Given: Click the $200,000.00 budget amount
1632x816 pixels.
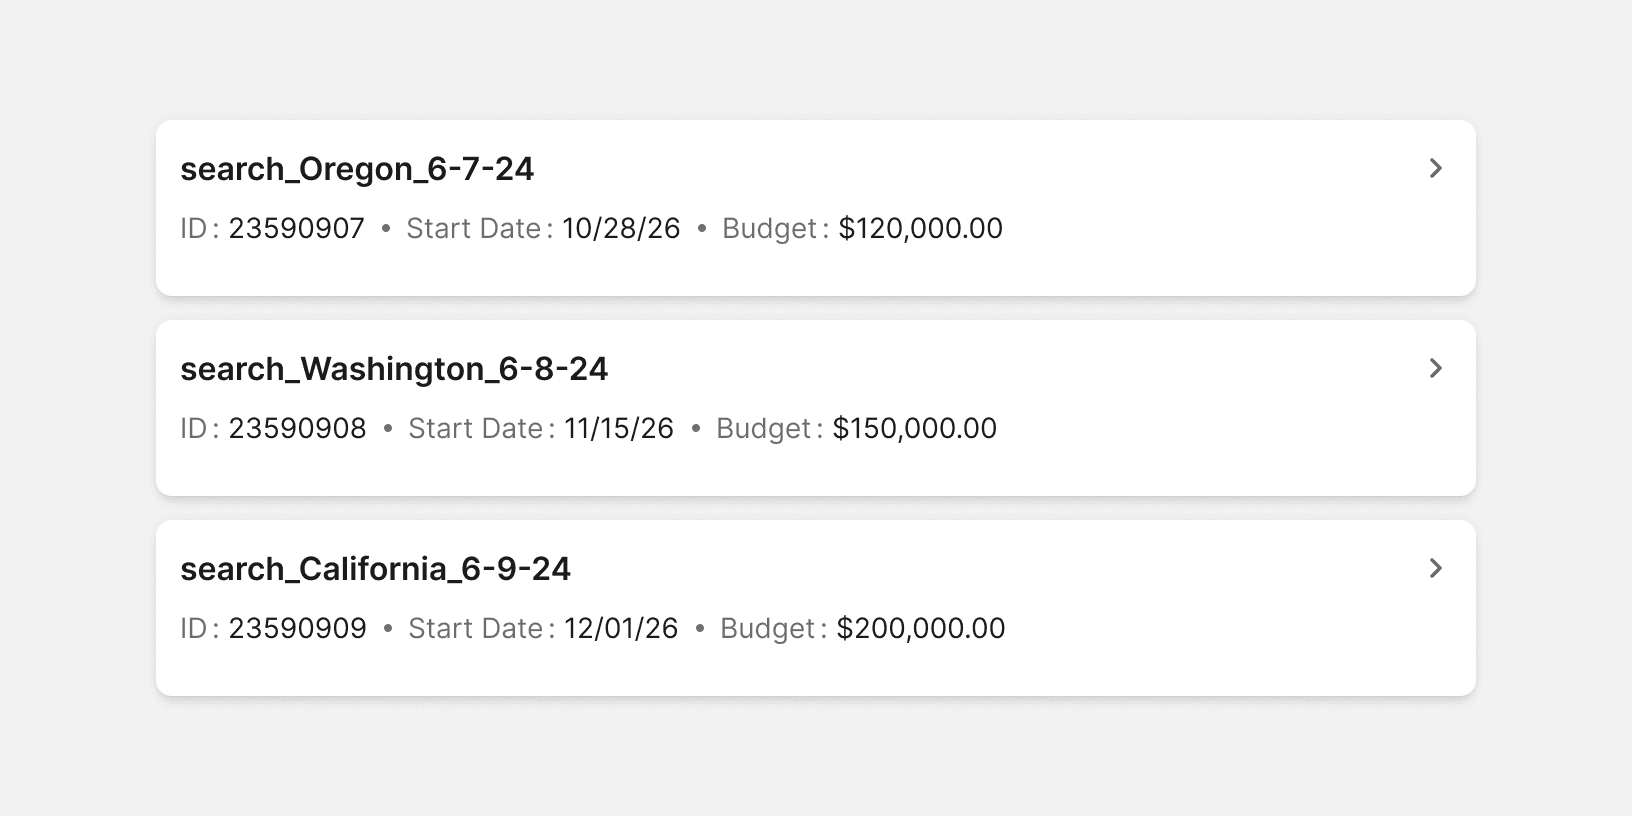Looking at the screenshot, I should coord(921,628).
